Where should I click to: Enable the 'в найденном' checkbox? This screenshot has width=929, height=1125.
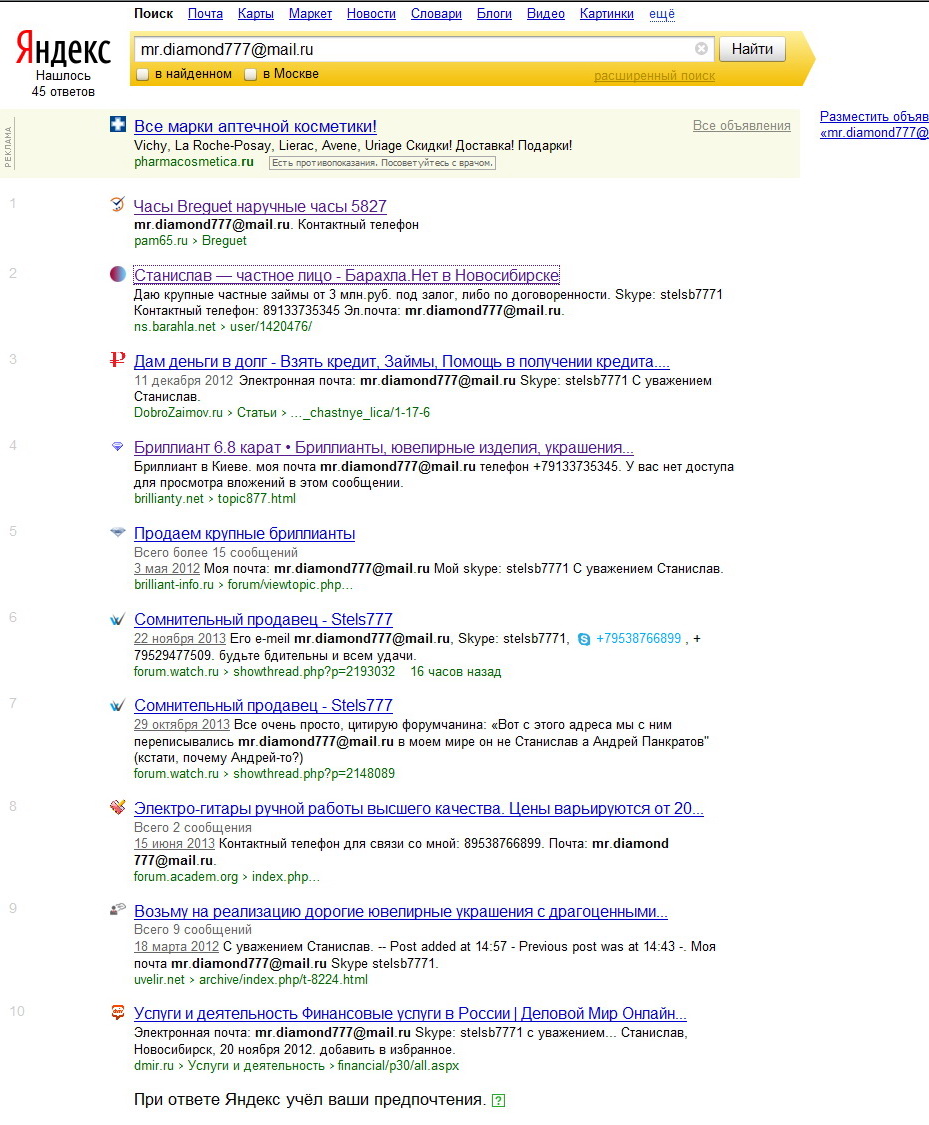tap(142, 74)
